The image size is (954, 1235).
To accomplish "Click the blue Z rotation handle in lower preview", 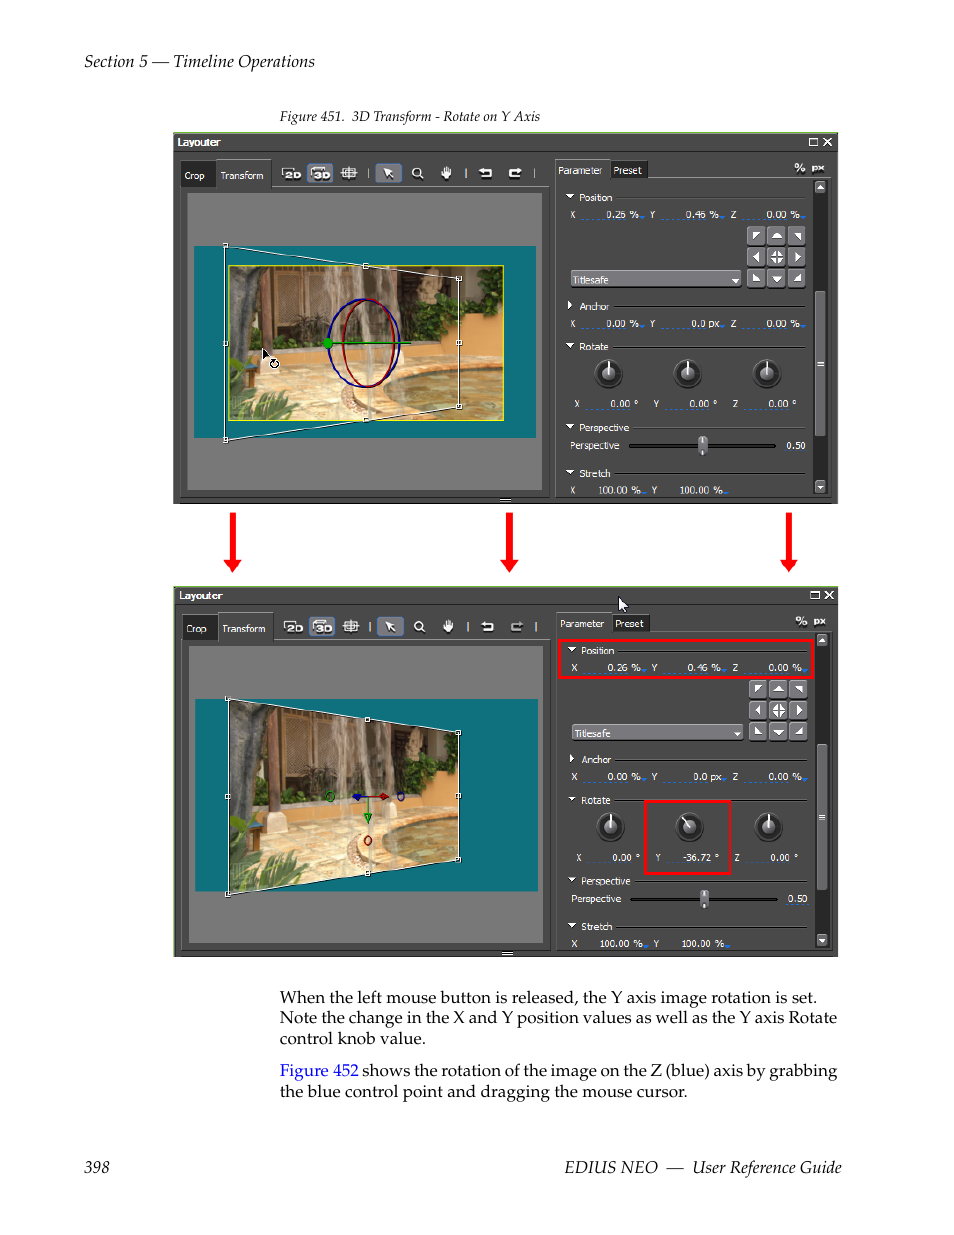I will click(x=401, y=796).
